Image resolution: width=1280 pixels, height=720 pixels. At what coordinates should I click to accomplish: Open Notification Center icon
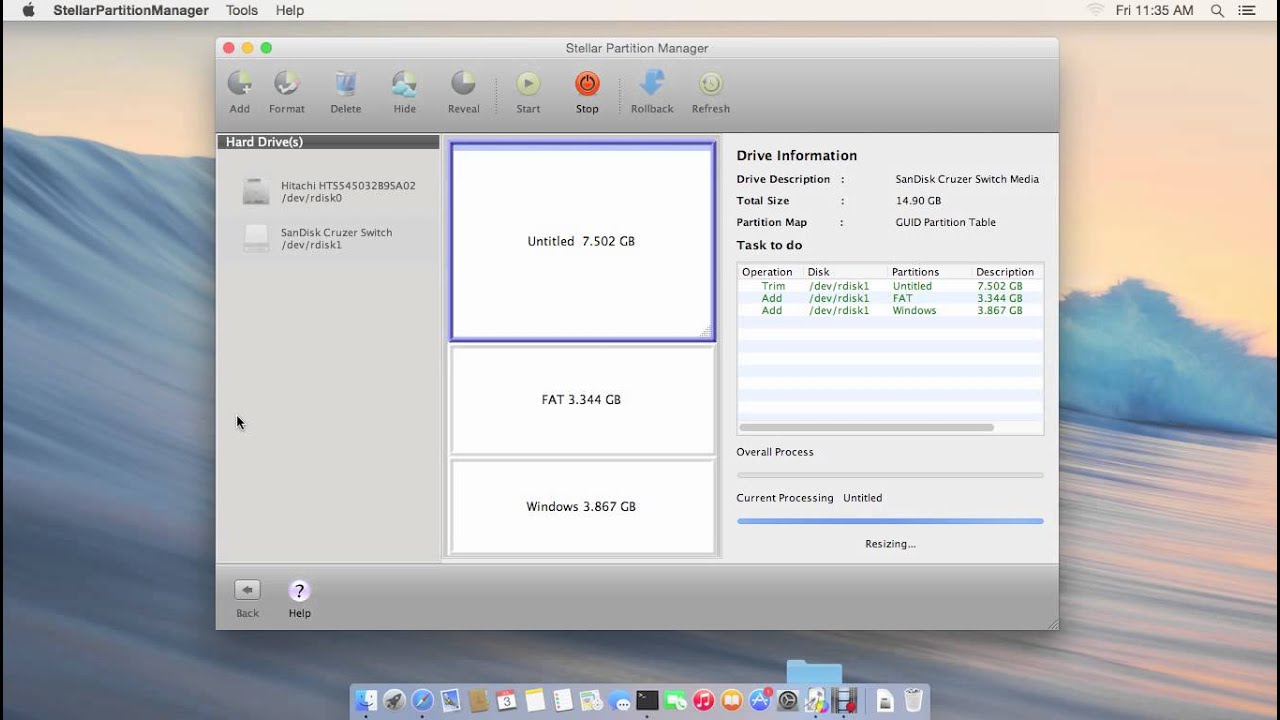[x=1246, y=10]
